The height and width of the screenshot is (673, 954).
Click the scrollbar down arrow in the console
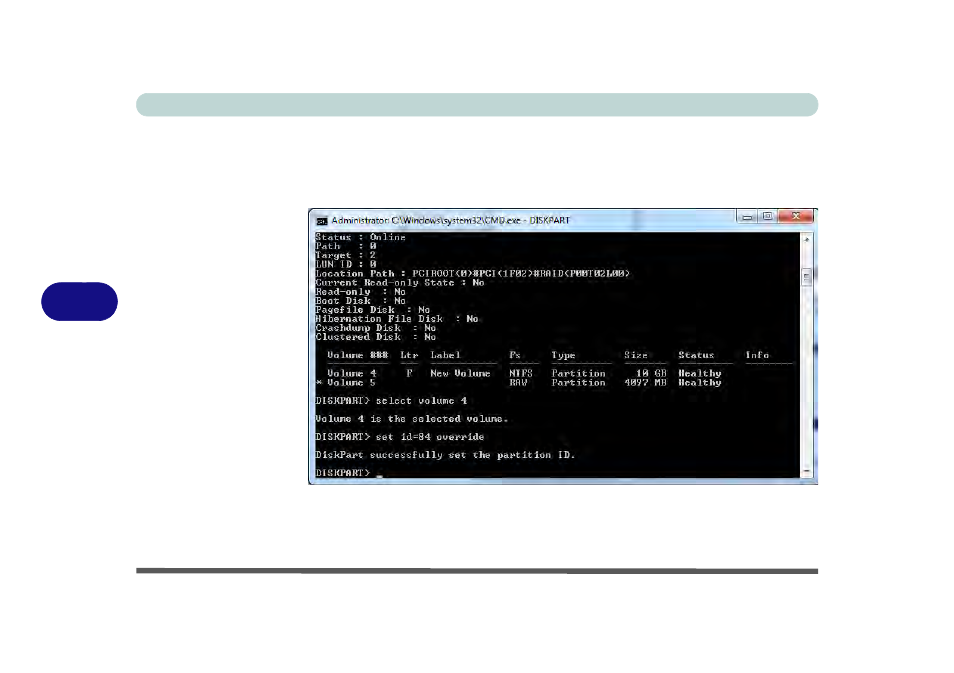807,472
